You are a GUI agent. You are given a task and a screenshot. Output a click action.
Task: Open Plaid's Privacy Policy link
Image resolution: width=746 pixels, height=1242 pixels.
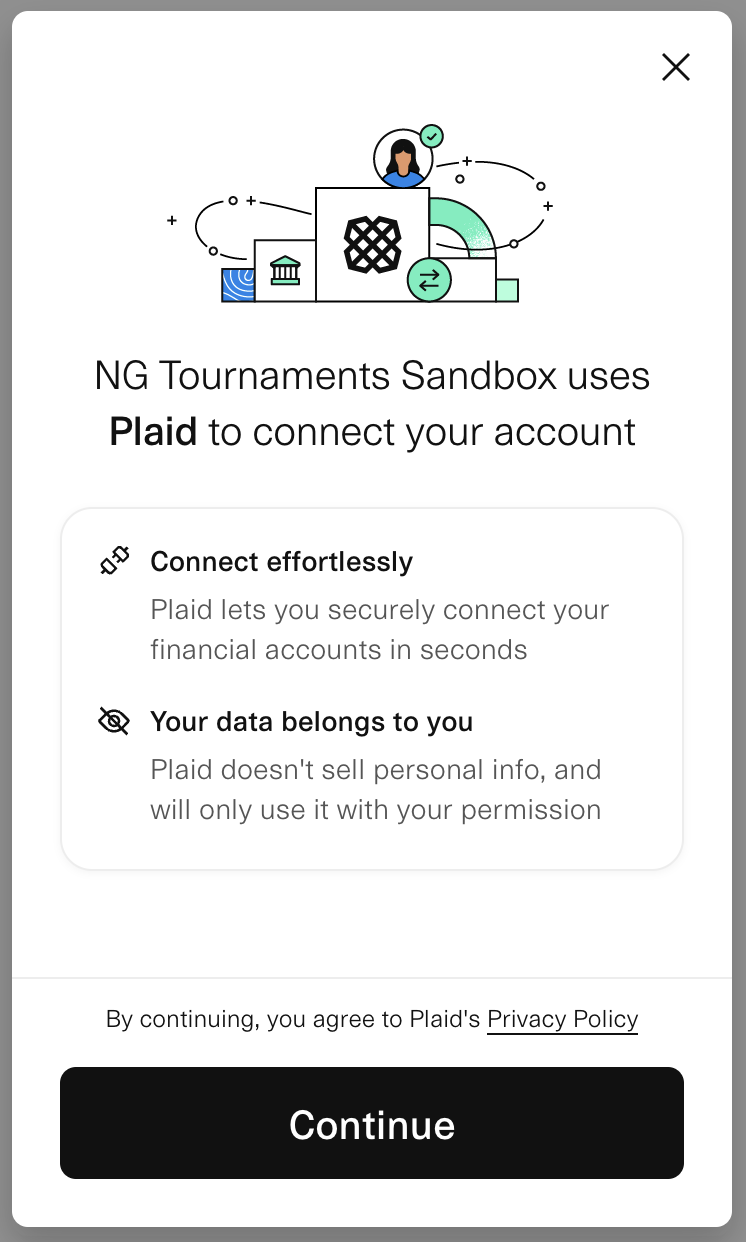[562, 1020]
